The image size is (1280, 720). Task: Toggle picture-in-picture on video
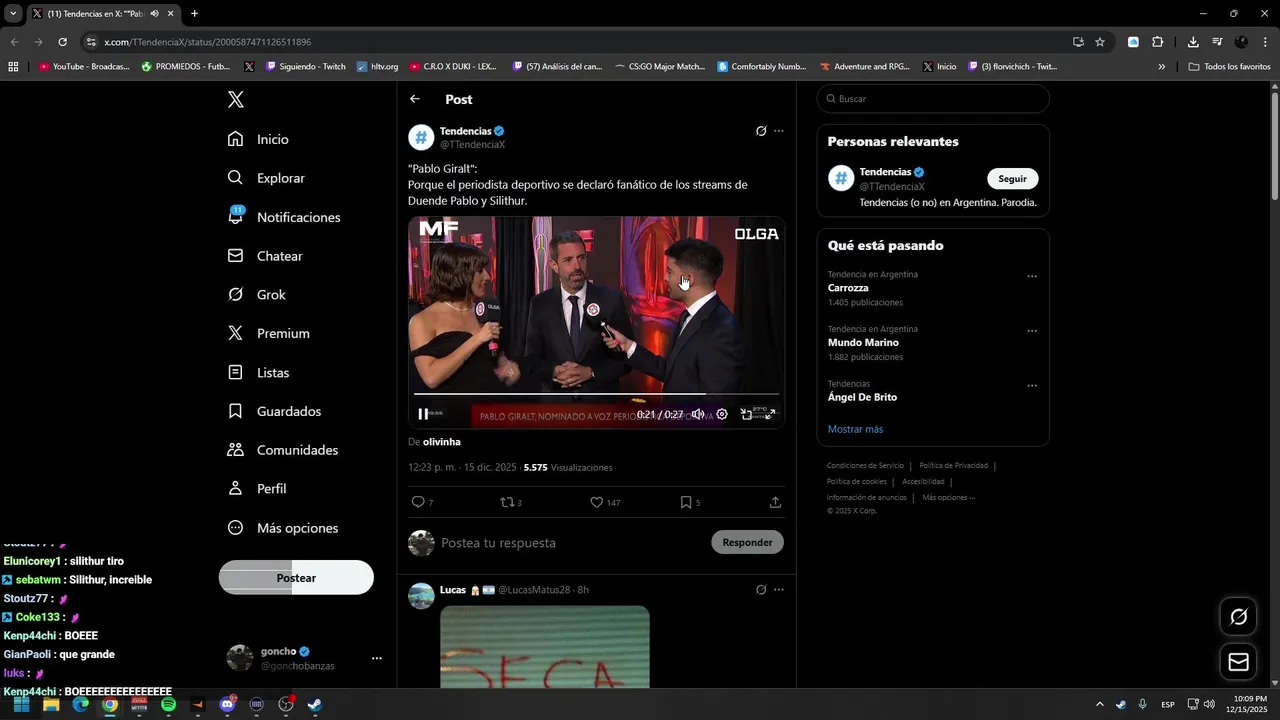tap(746, 414)
